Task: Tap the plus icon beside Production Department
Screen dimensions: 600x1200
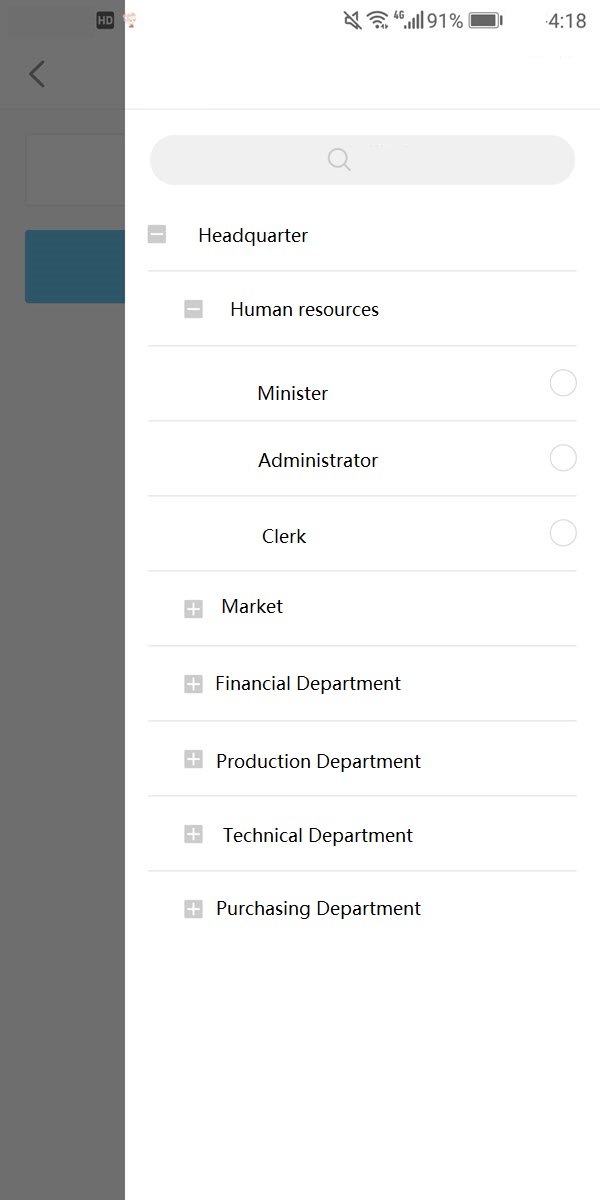Action: (x=193, y=760)
